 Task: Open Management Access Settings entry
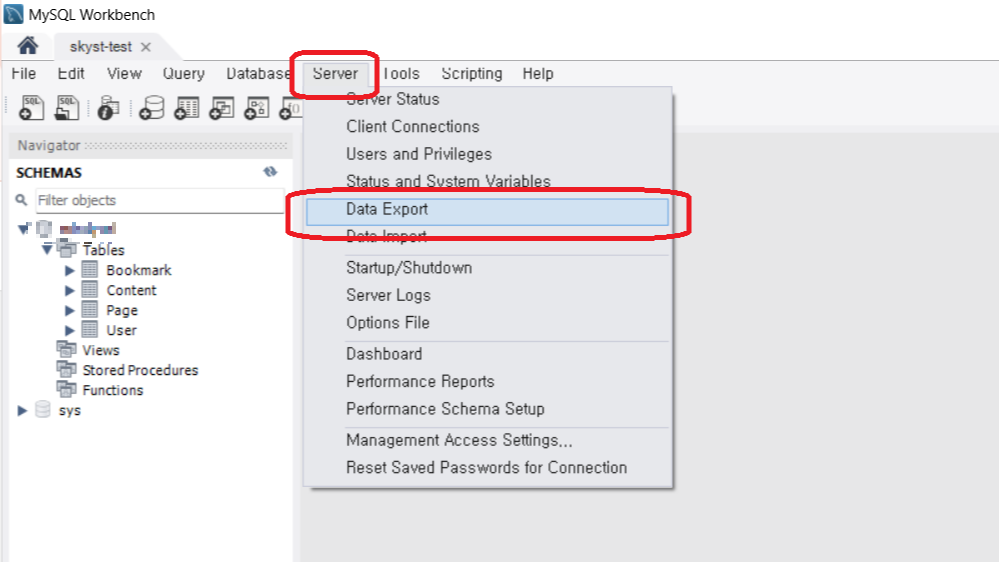point(487,440)
